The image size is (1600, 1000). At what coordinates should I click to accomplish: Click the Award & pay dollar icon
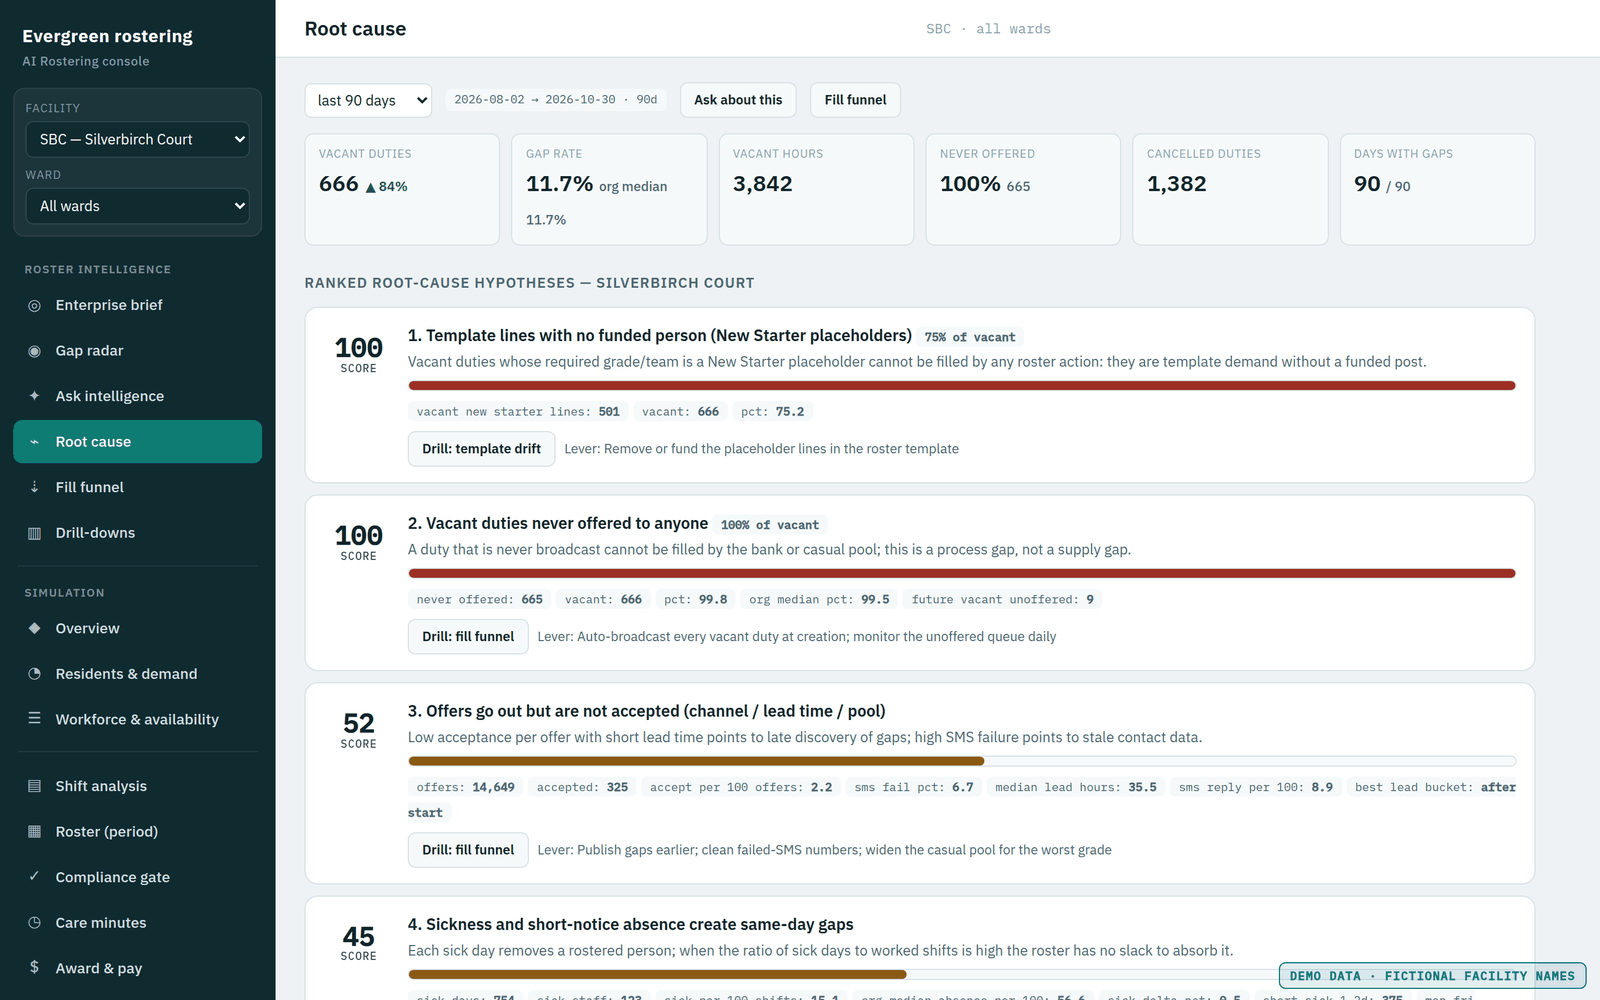click(x=34, y=968)
